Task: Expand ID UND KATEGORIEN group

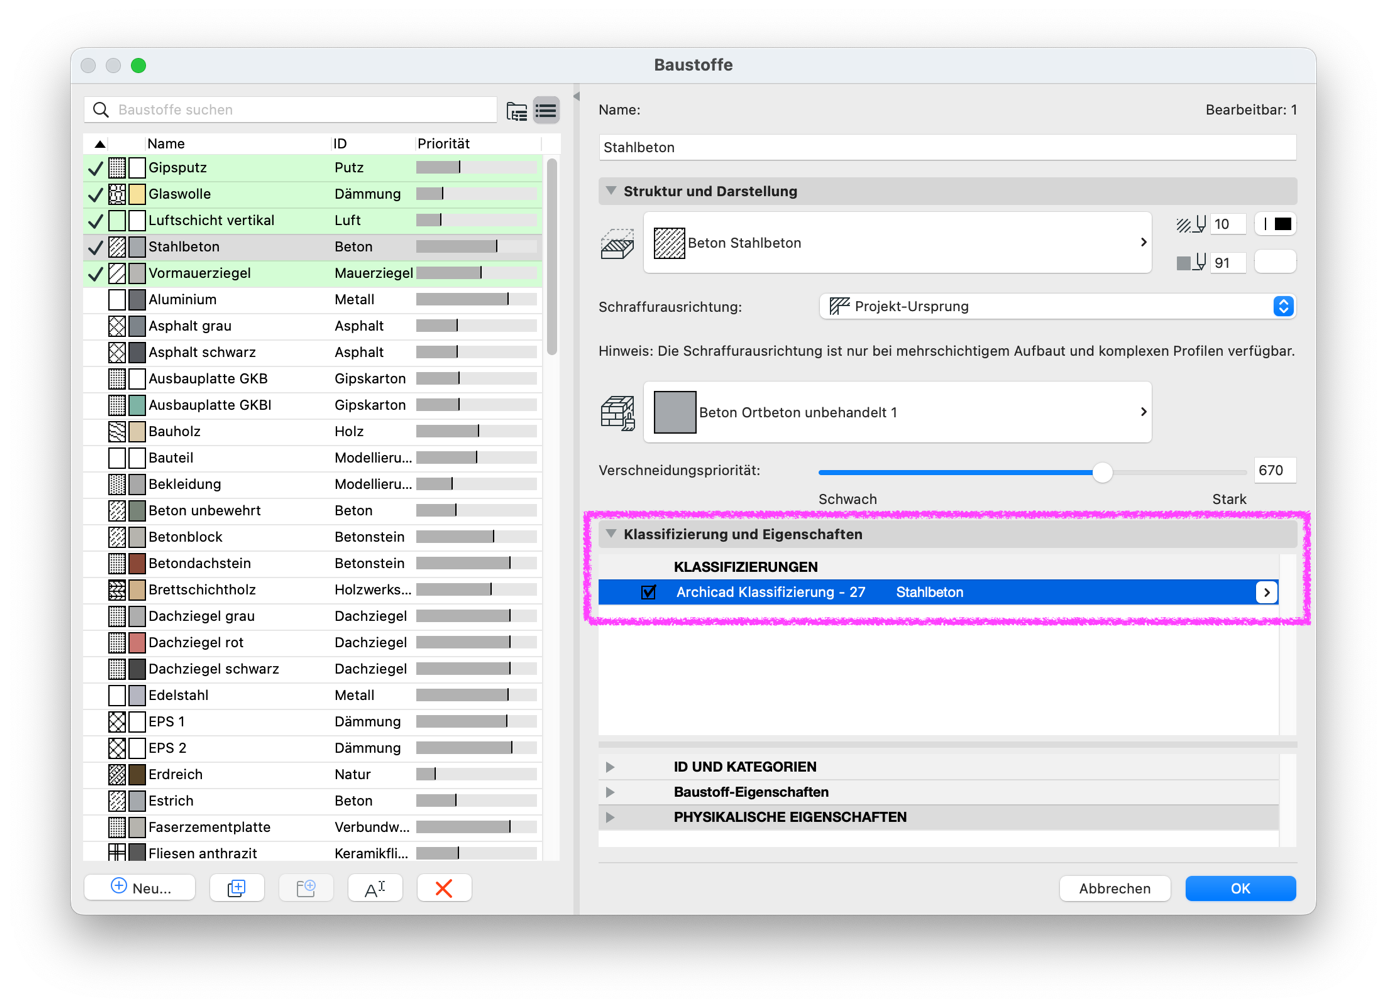Action: (610, 767)
